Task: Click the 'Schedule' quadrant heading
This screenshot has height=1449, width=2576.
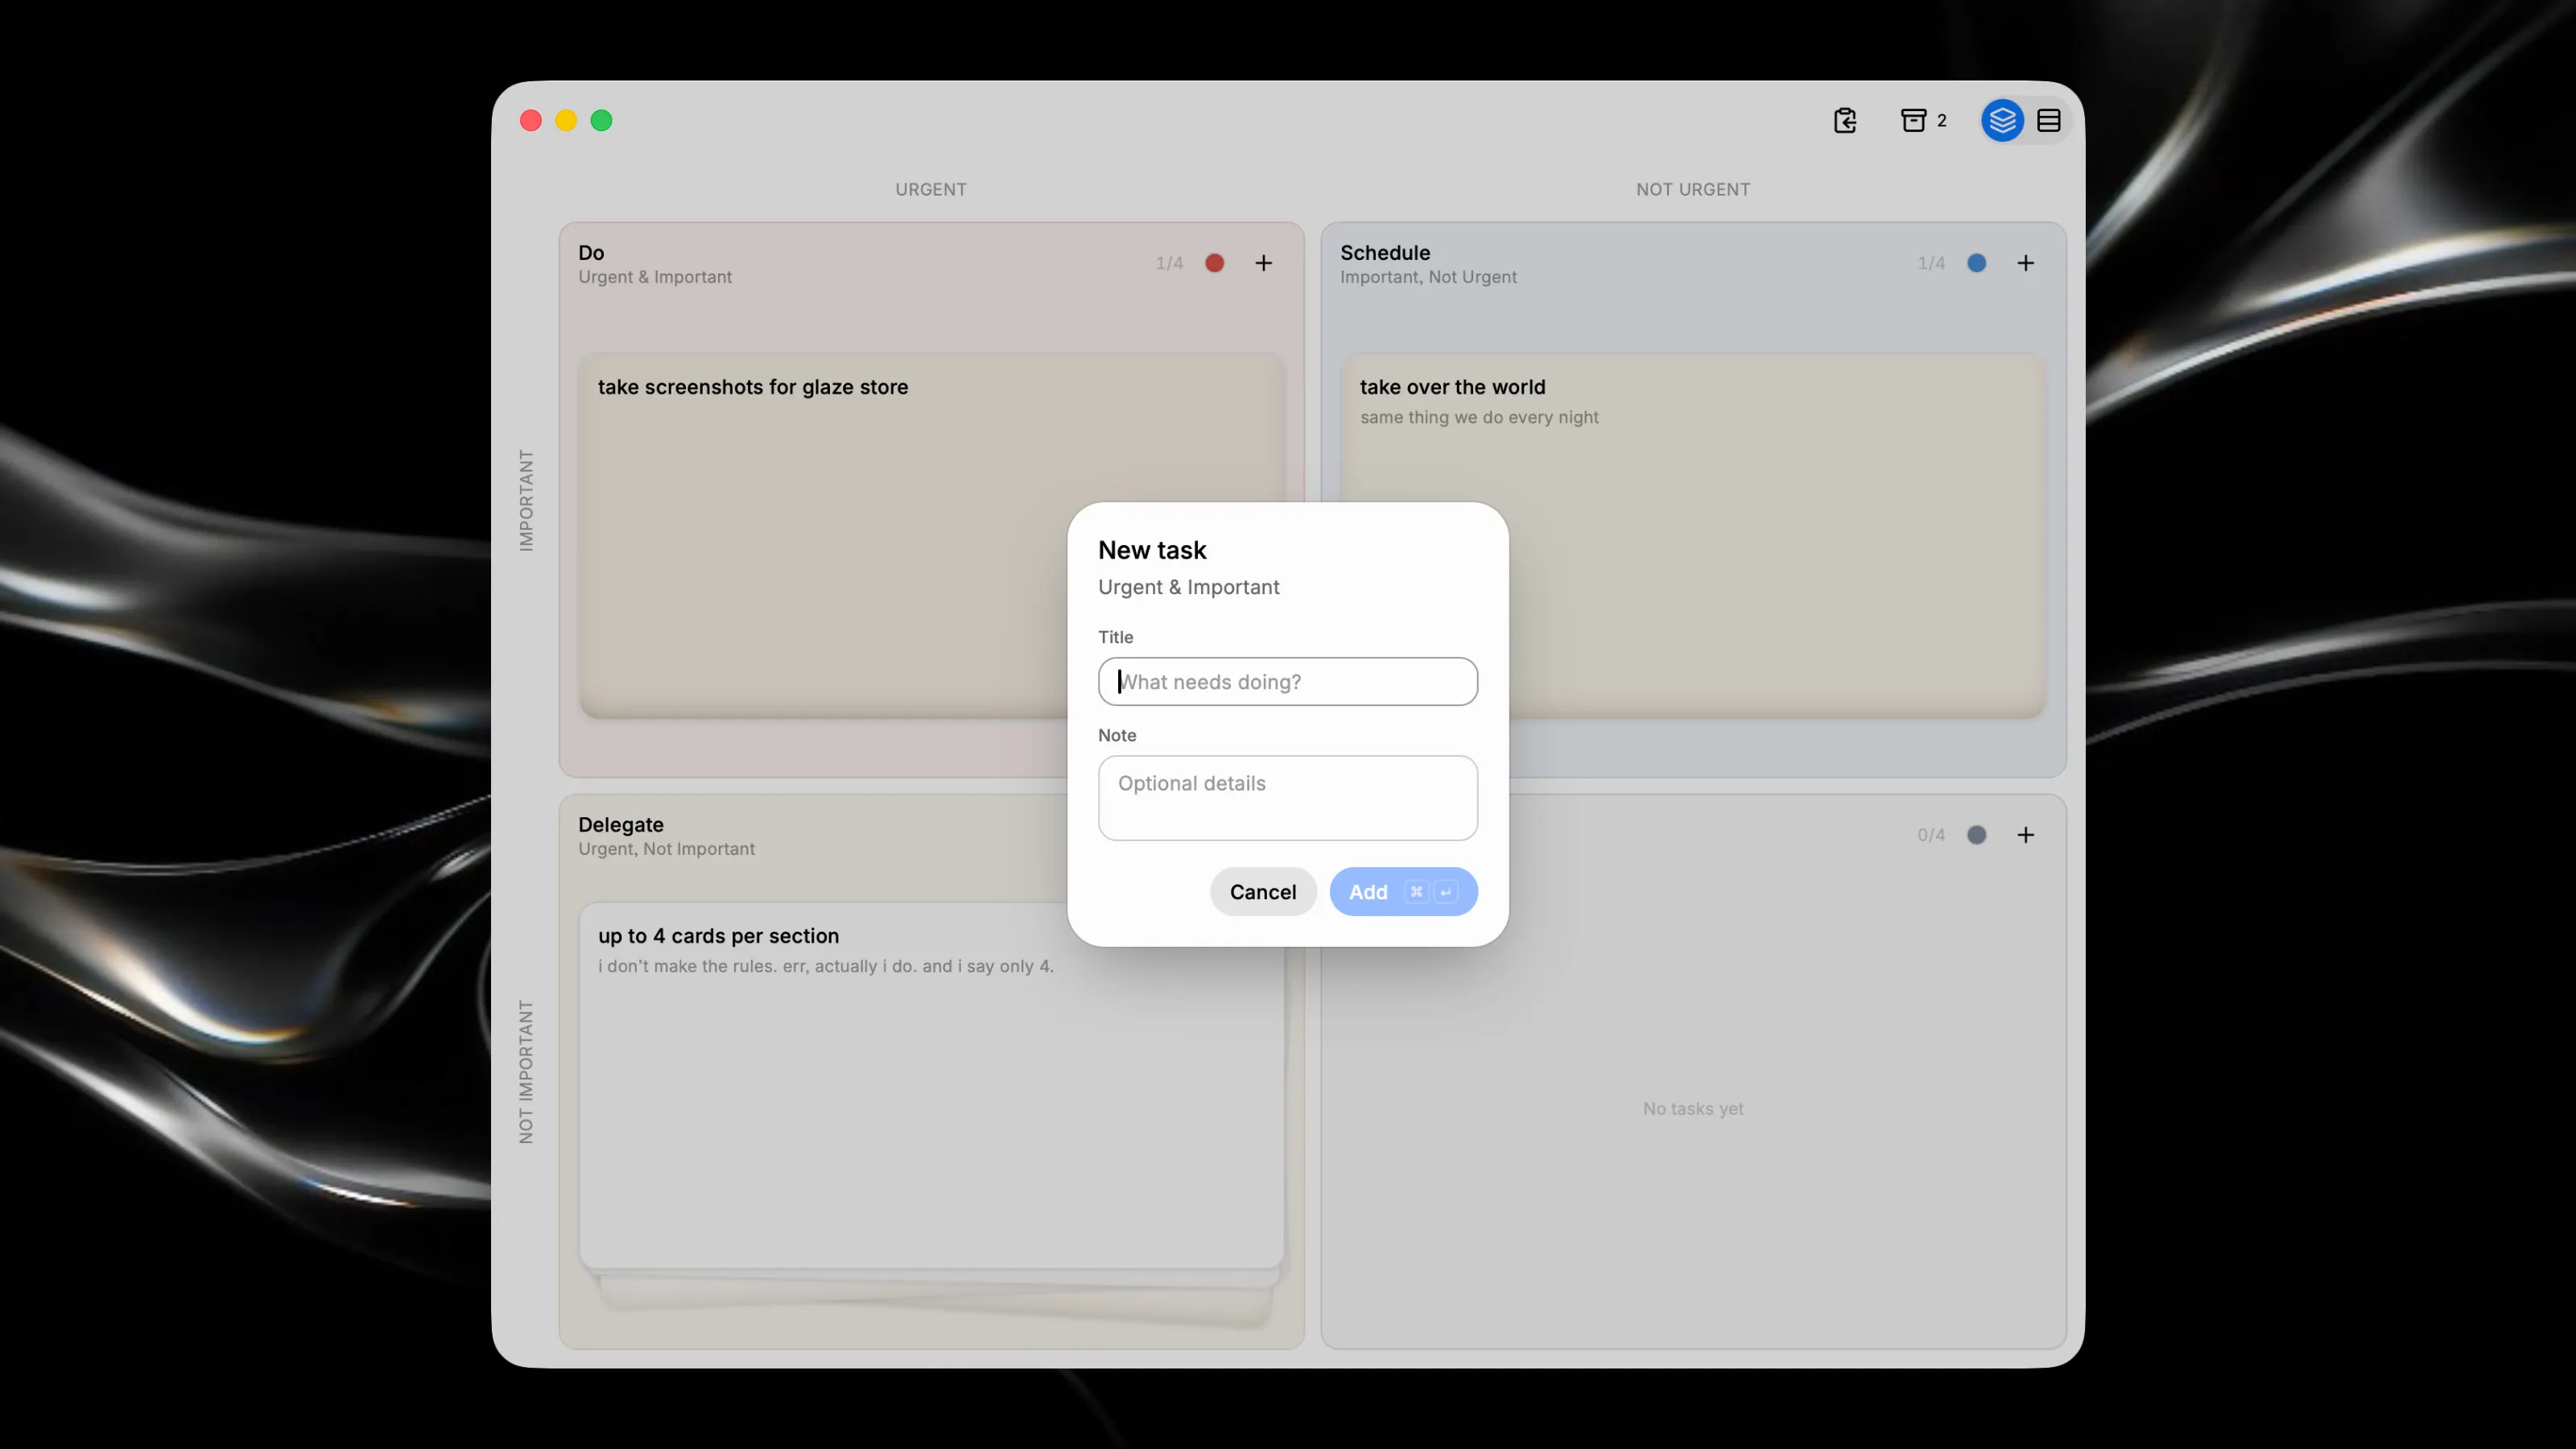Action: (1384, 253)
